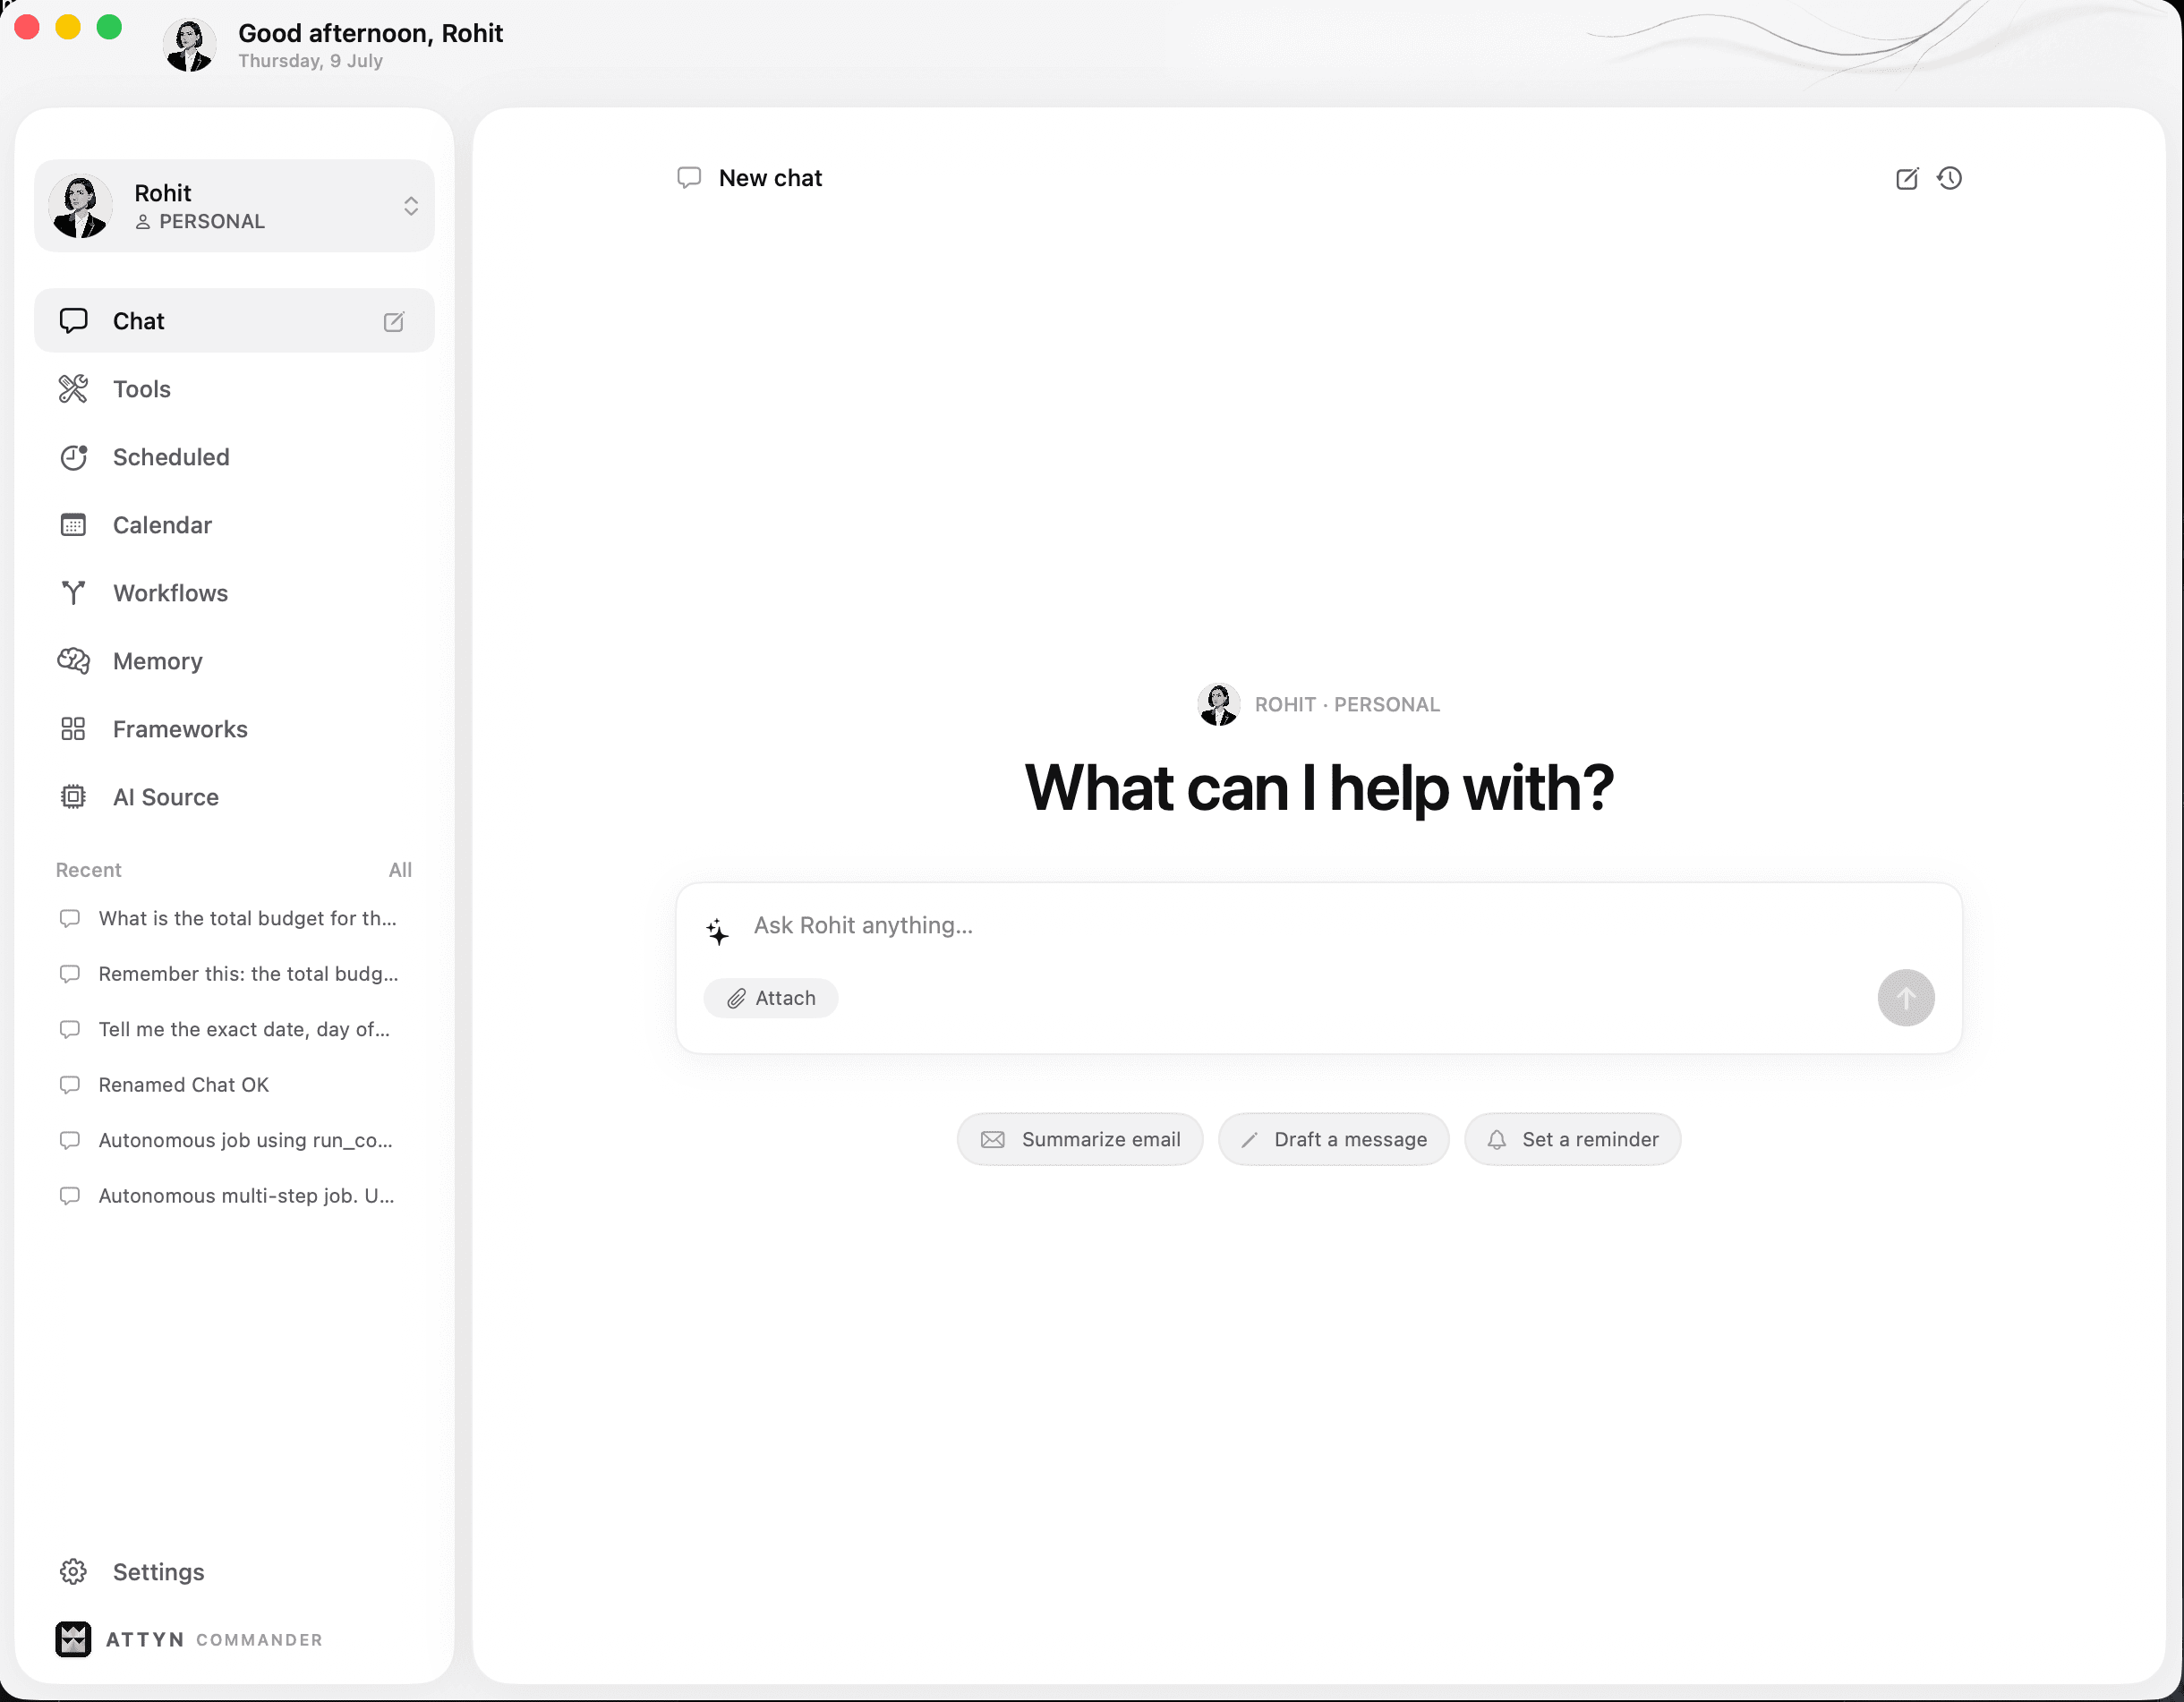
Task: Open recent chat 'Remember this: the total budg...'
Action: pos(234,974)
